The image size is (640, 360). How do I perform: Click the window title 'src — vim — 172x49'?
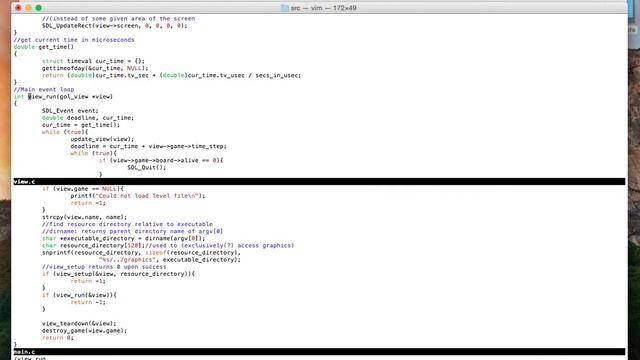pyautogui.click(x=323, y=8)
